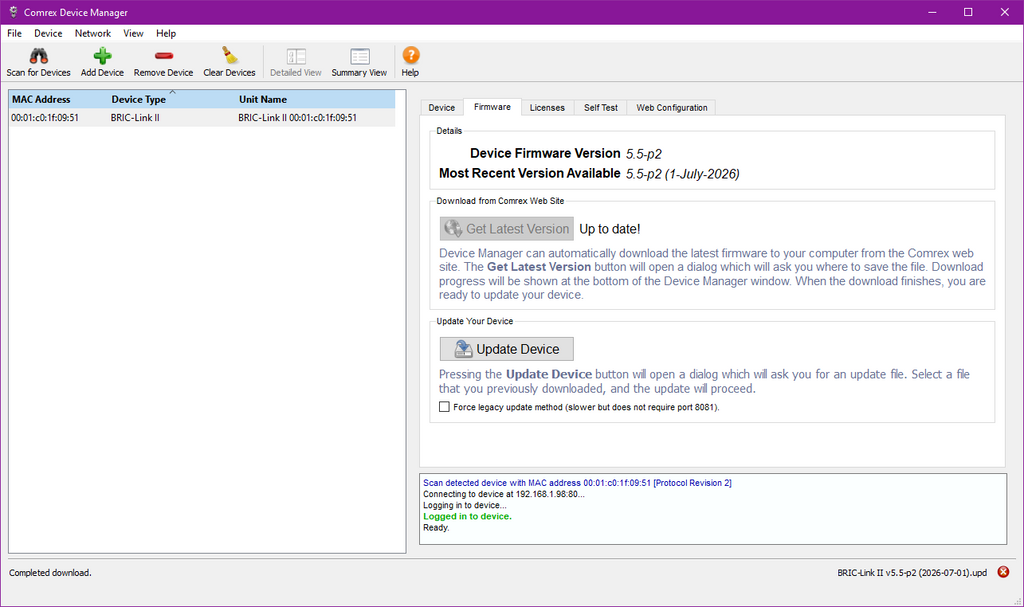The image size is (1024, 607).
Task: Go to the Licenses tab
Action: 547,108
